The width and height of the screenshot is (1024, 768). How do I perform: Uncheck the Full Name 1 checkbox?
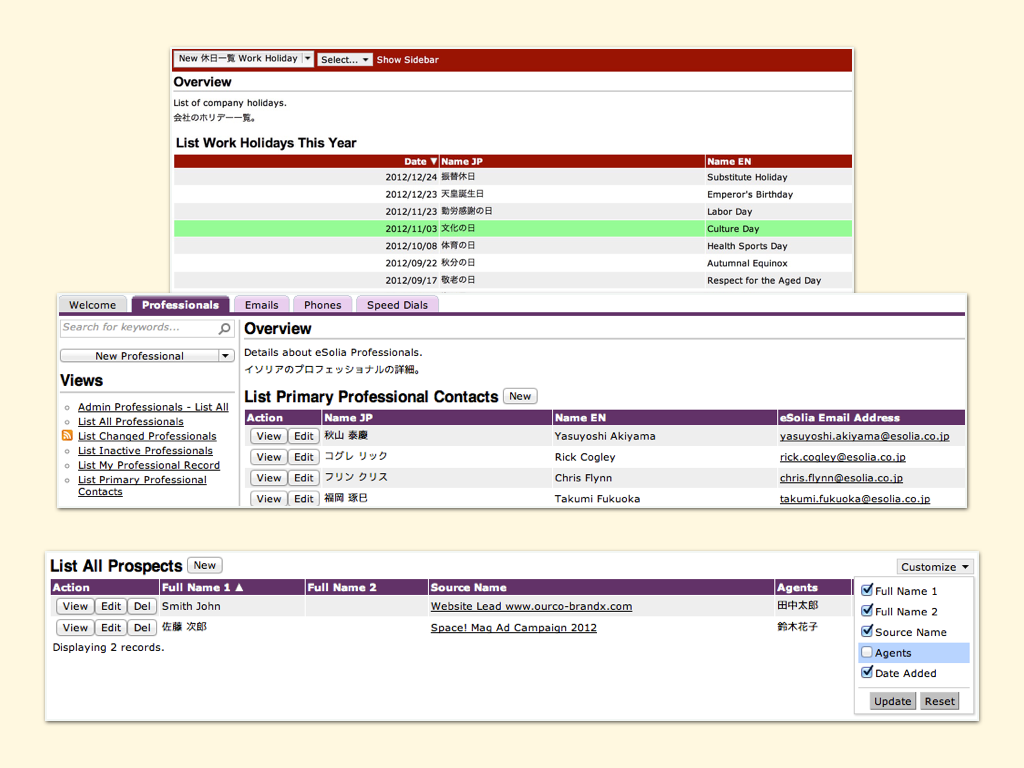coord(867,590)
